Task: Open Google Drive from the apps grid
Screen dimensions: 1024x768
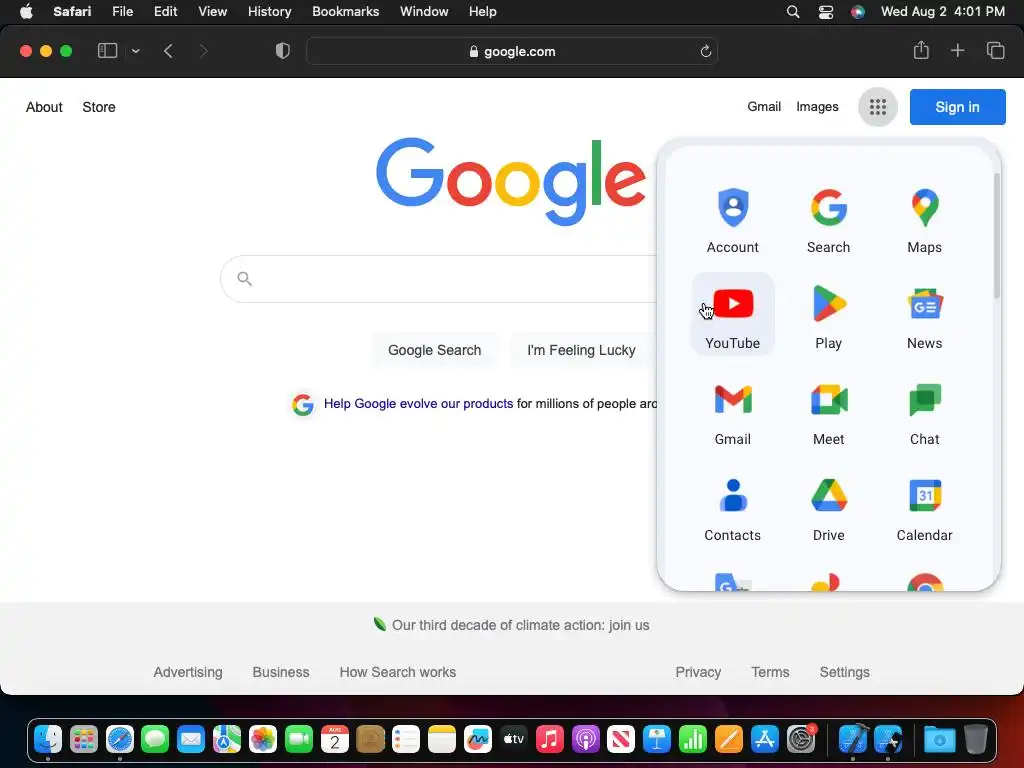Action: pyautogui.click(x=828, y=507)
